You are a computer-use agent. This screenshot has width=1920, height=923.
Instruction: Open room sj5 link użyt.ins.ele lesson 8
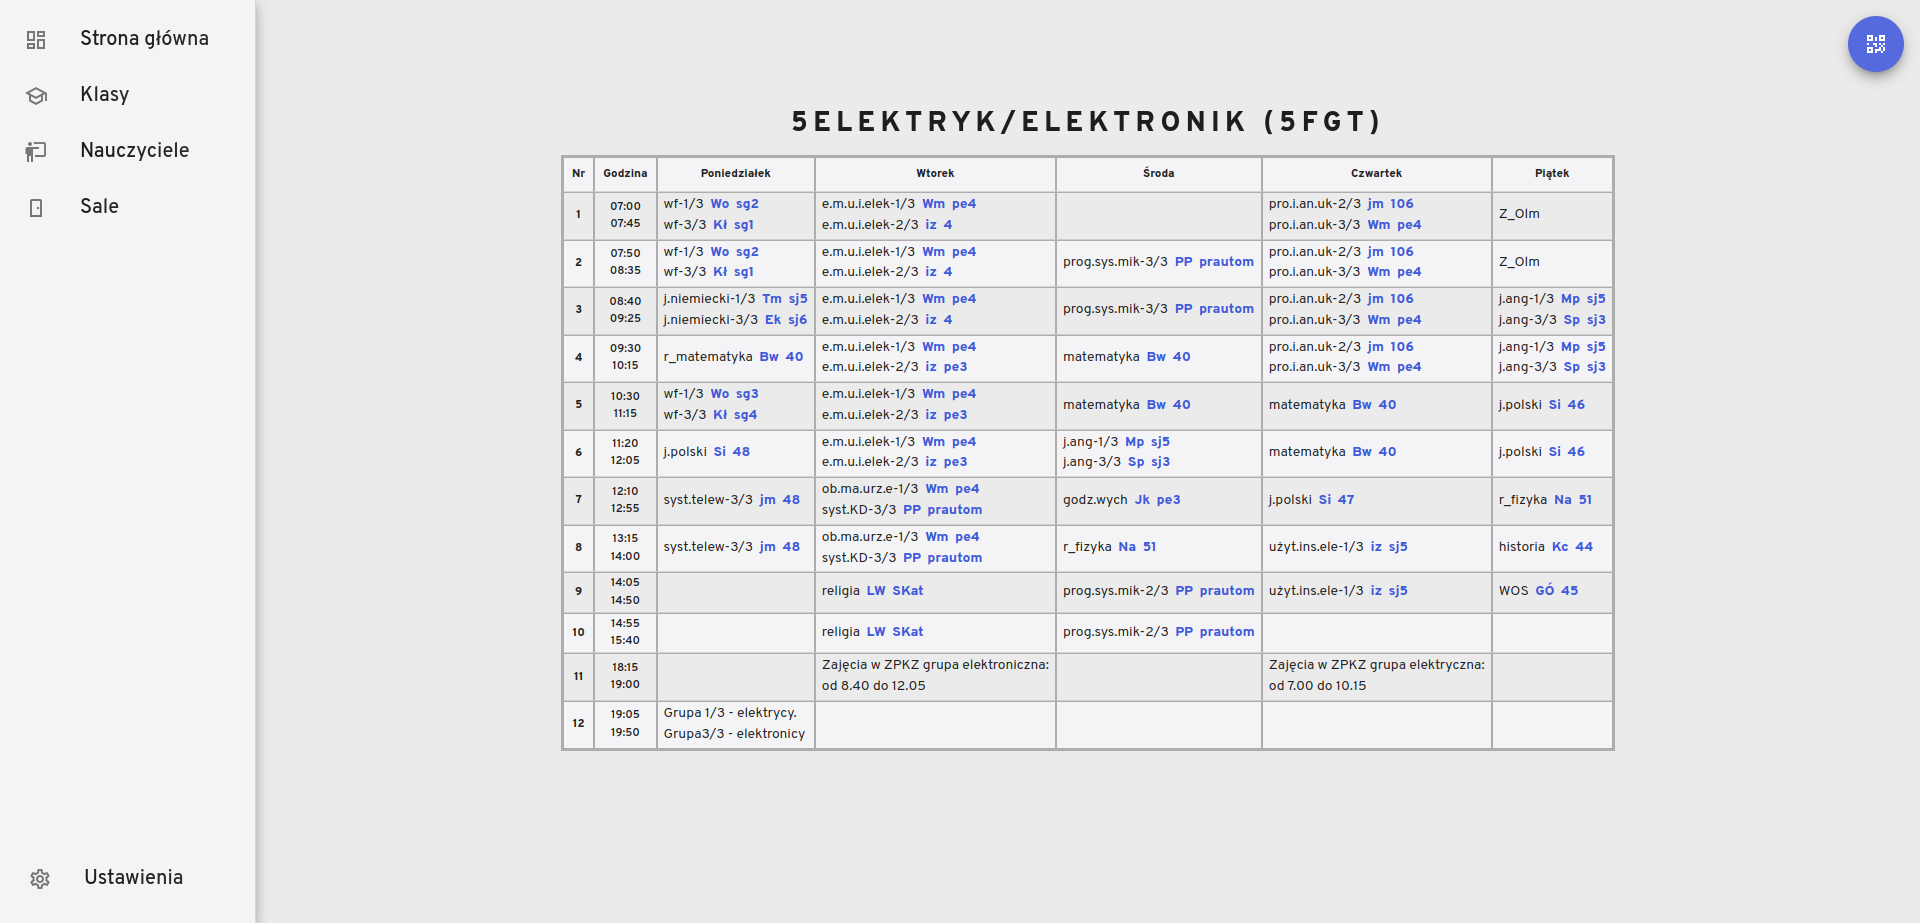pyautogui.click(x=1398, y=547)
